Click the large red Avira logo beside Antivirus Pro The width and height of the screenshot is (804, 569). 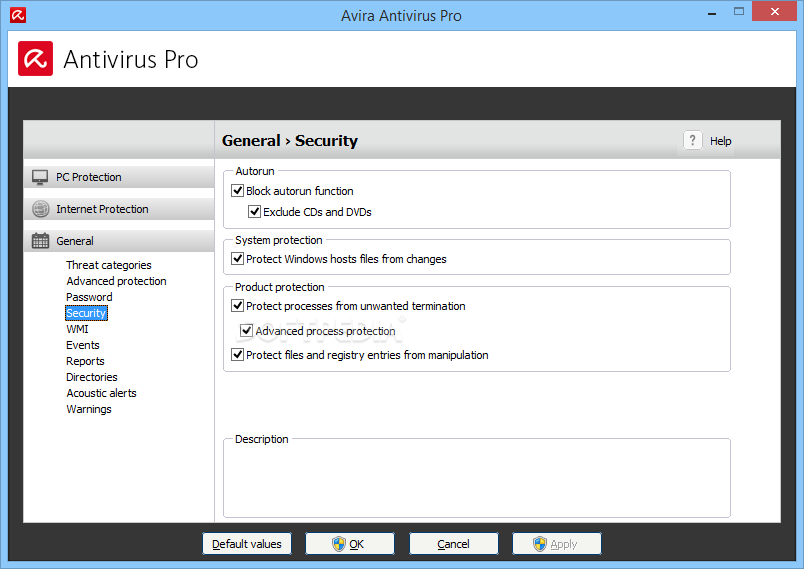(35, 58)
